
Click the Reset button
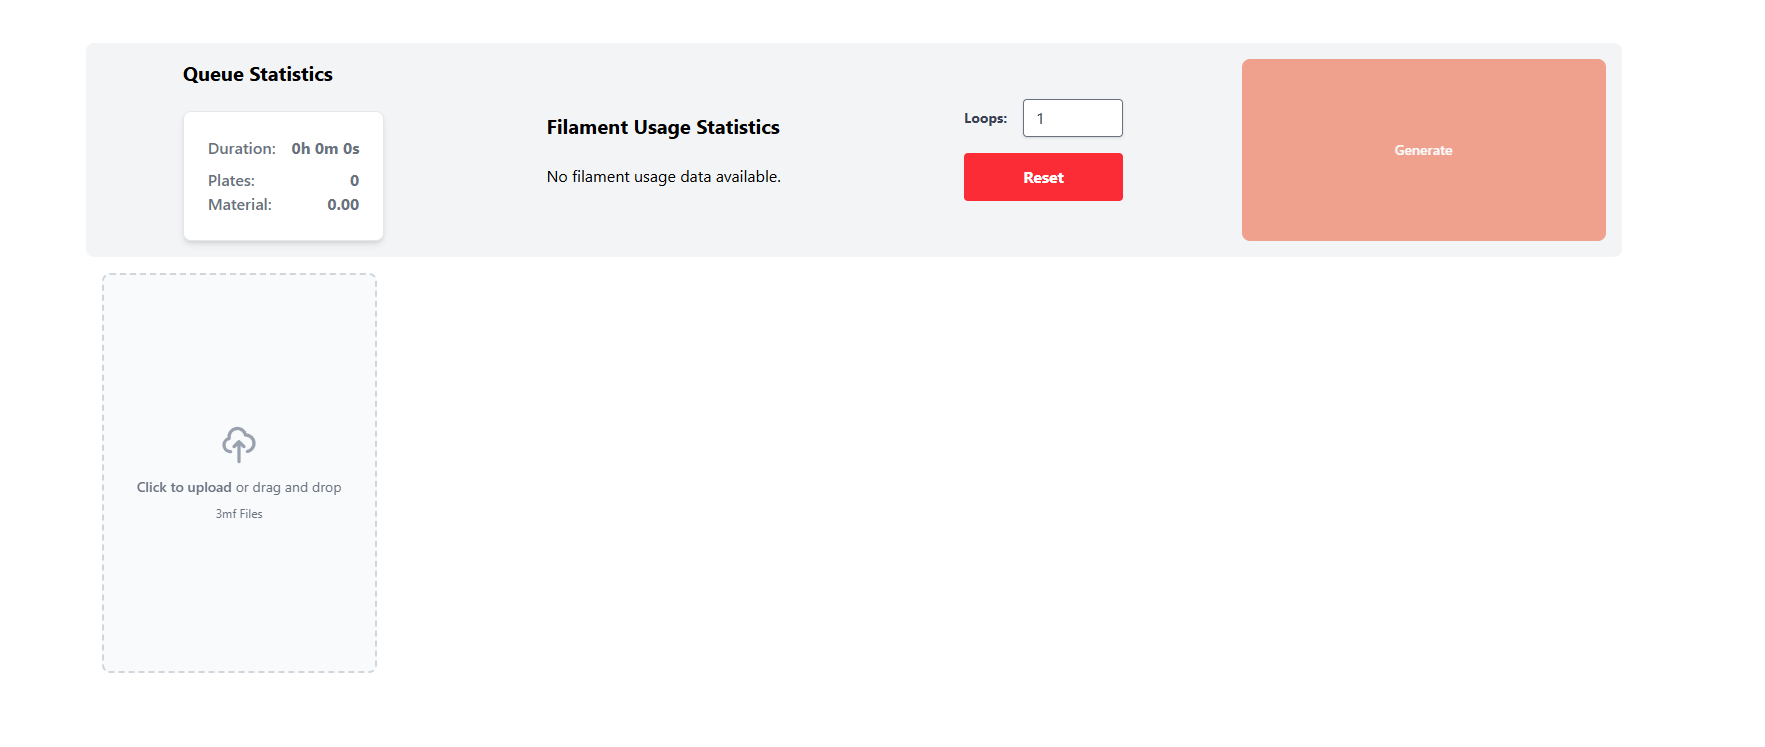coord(1043,177)
